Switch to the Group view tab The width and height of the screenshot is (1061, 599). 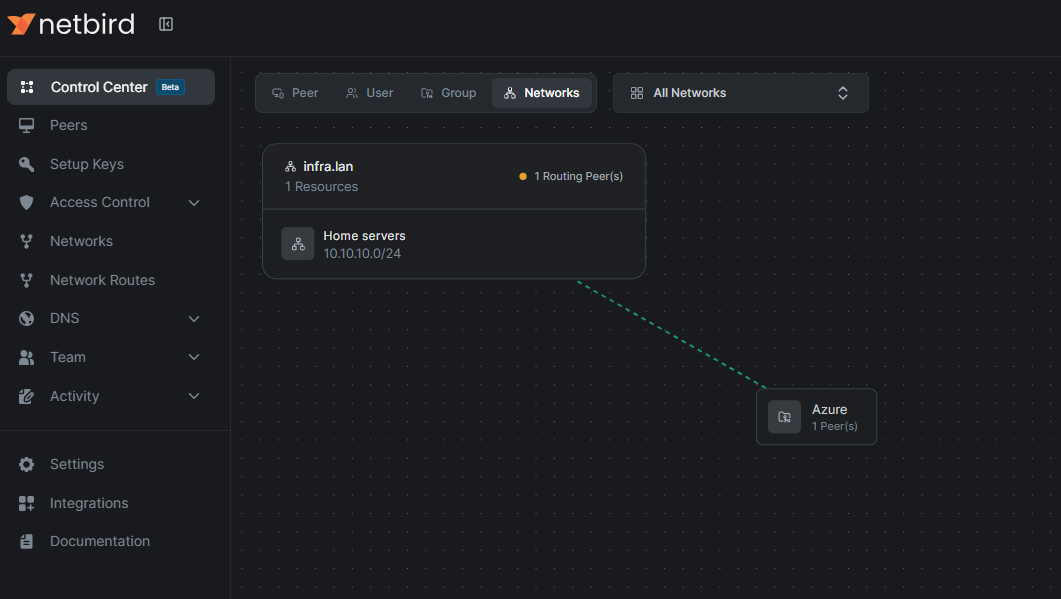[x=448, y=93]
